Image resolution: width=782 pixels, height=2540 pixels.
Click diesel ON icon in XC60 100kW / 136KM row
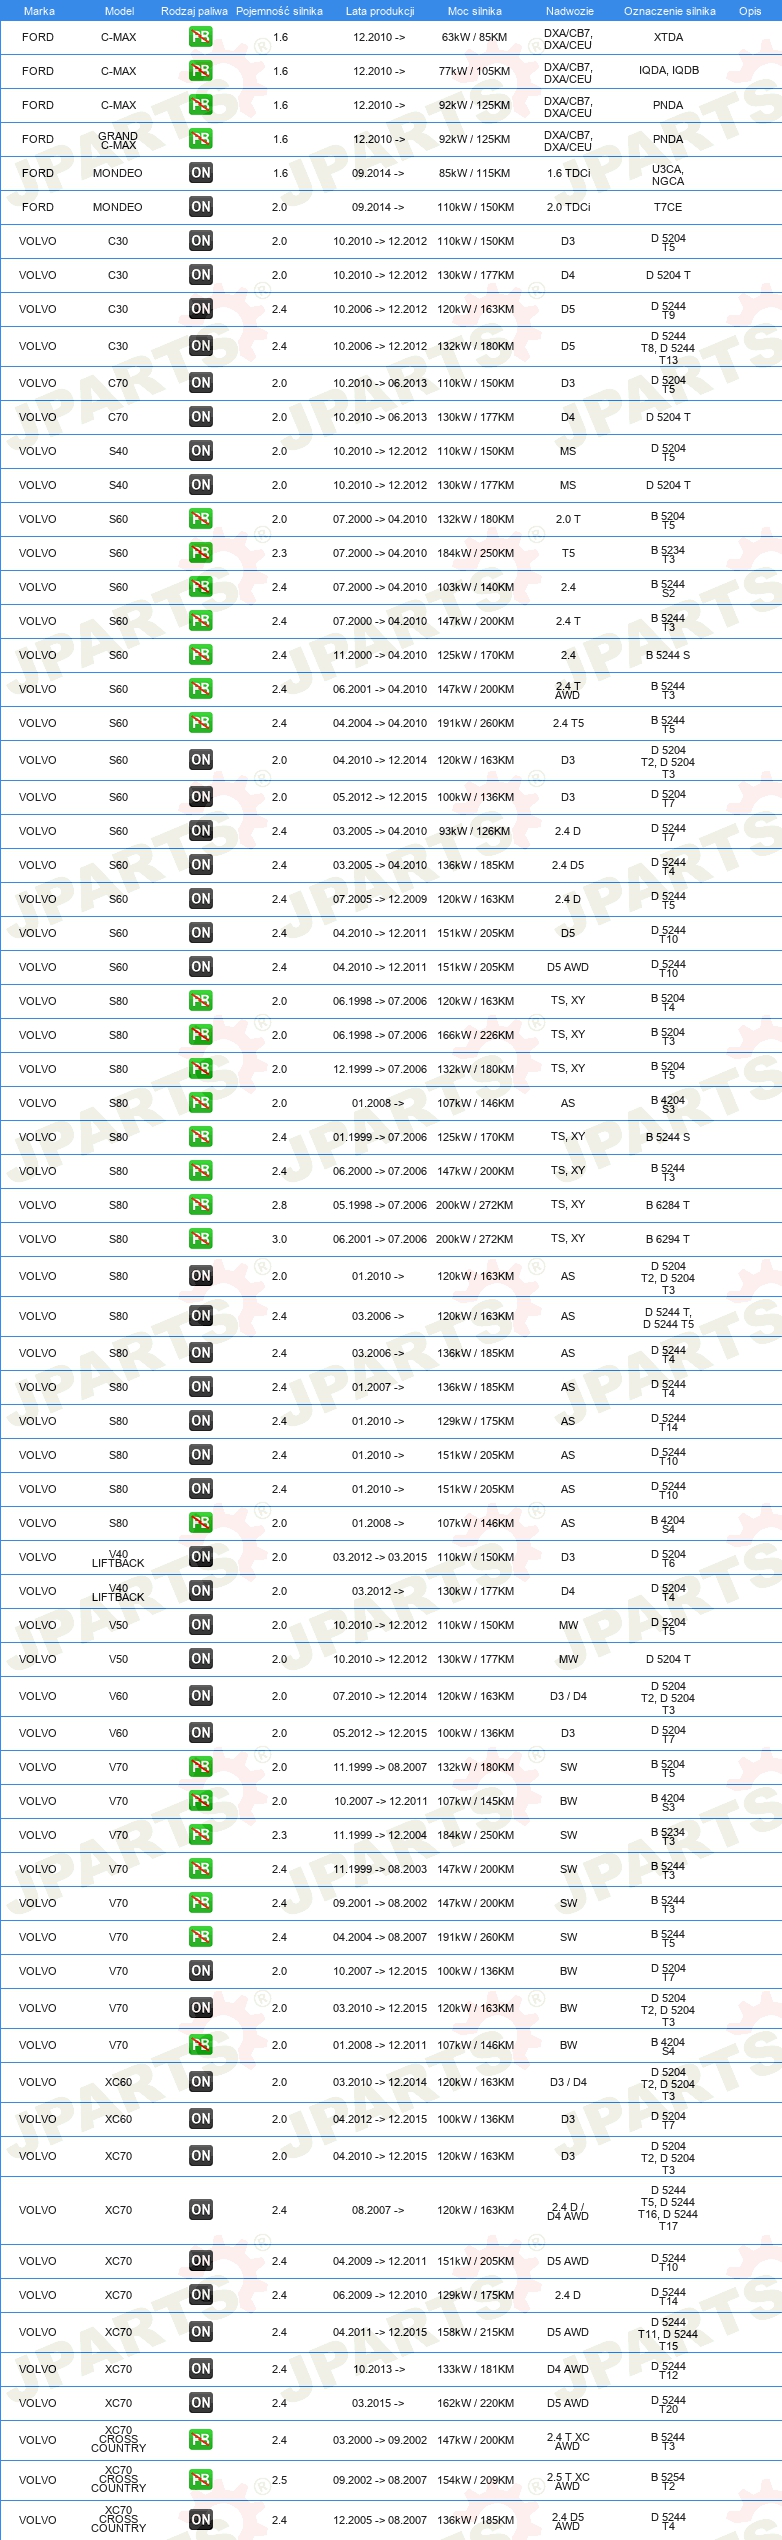tap(201, 2119)
